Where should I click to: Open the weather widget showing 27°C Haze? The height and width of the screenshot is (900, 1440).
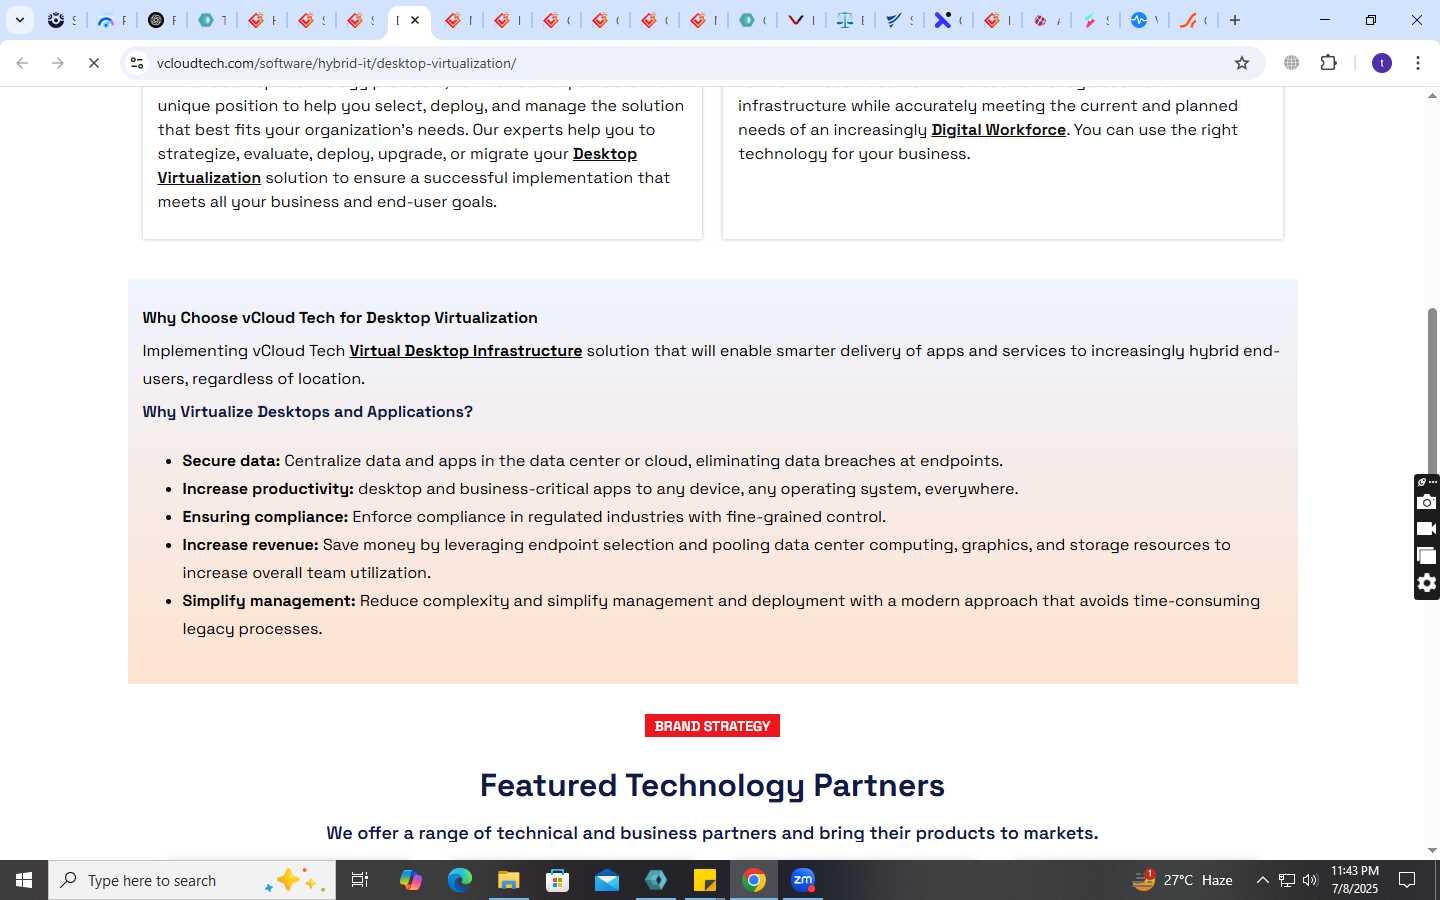click(x=1182, y=880)
